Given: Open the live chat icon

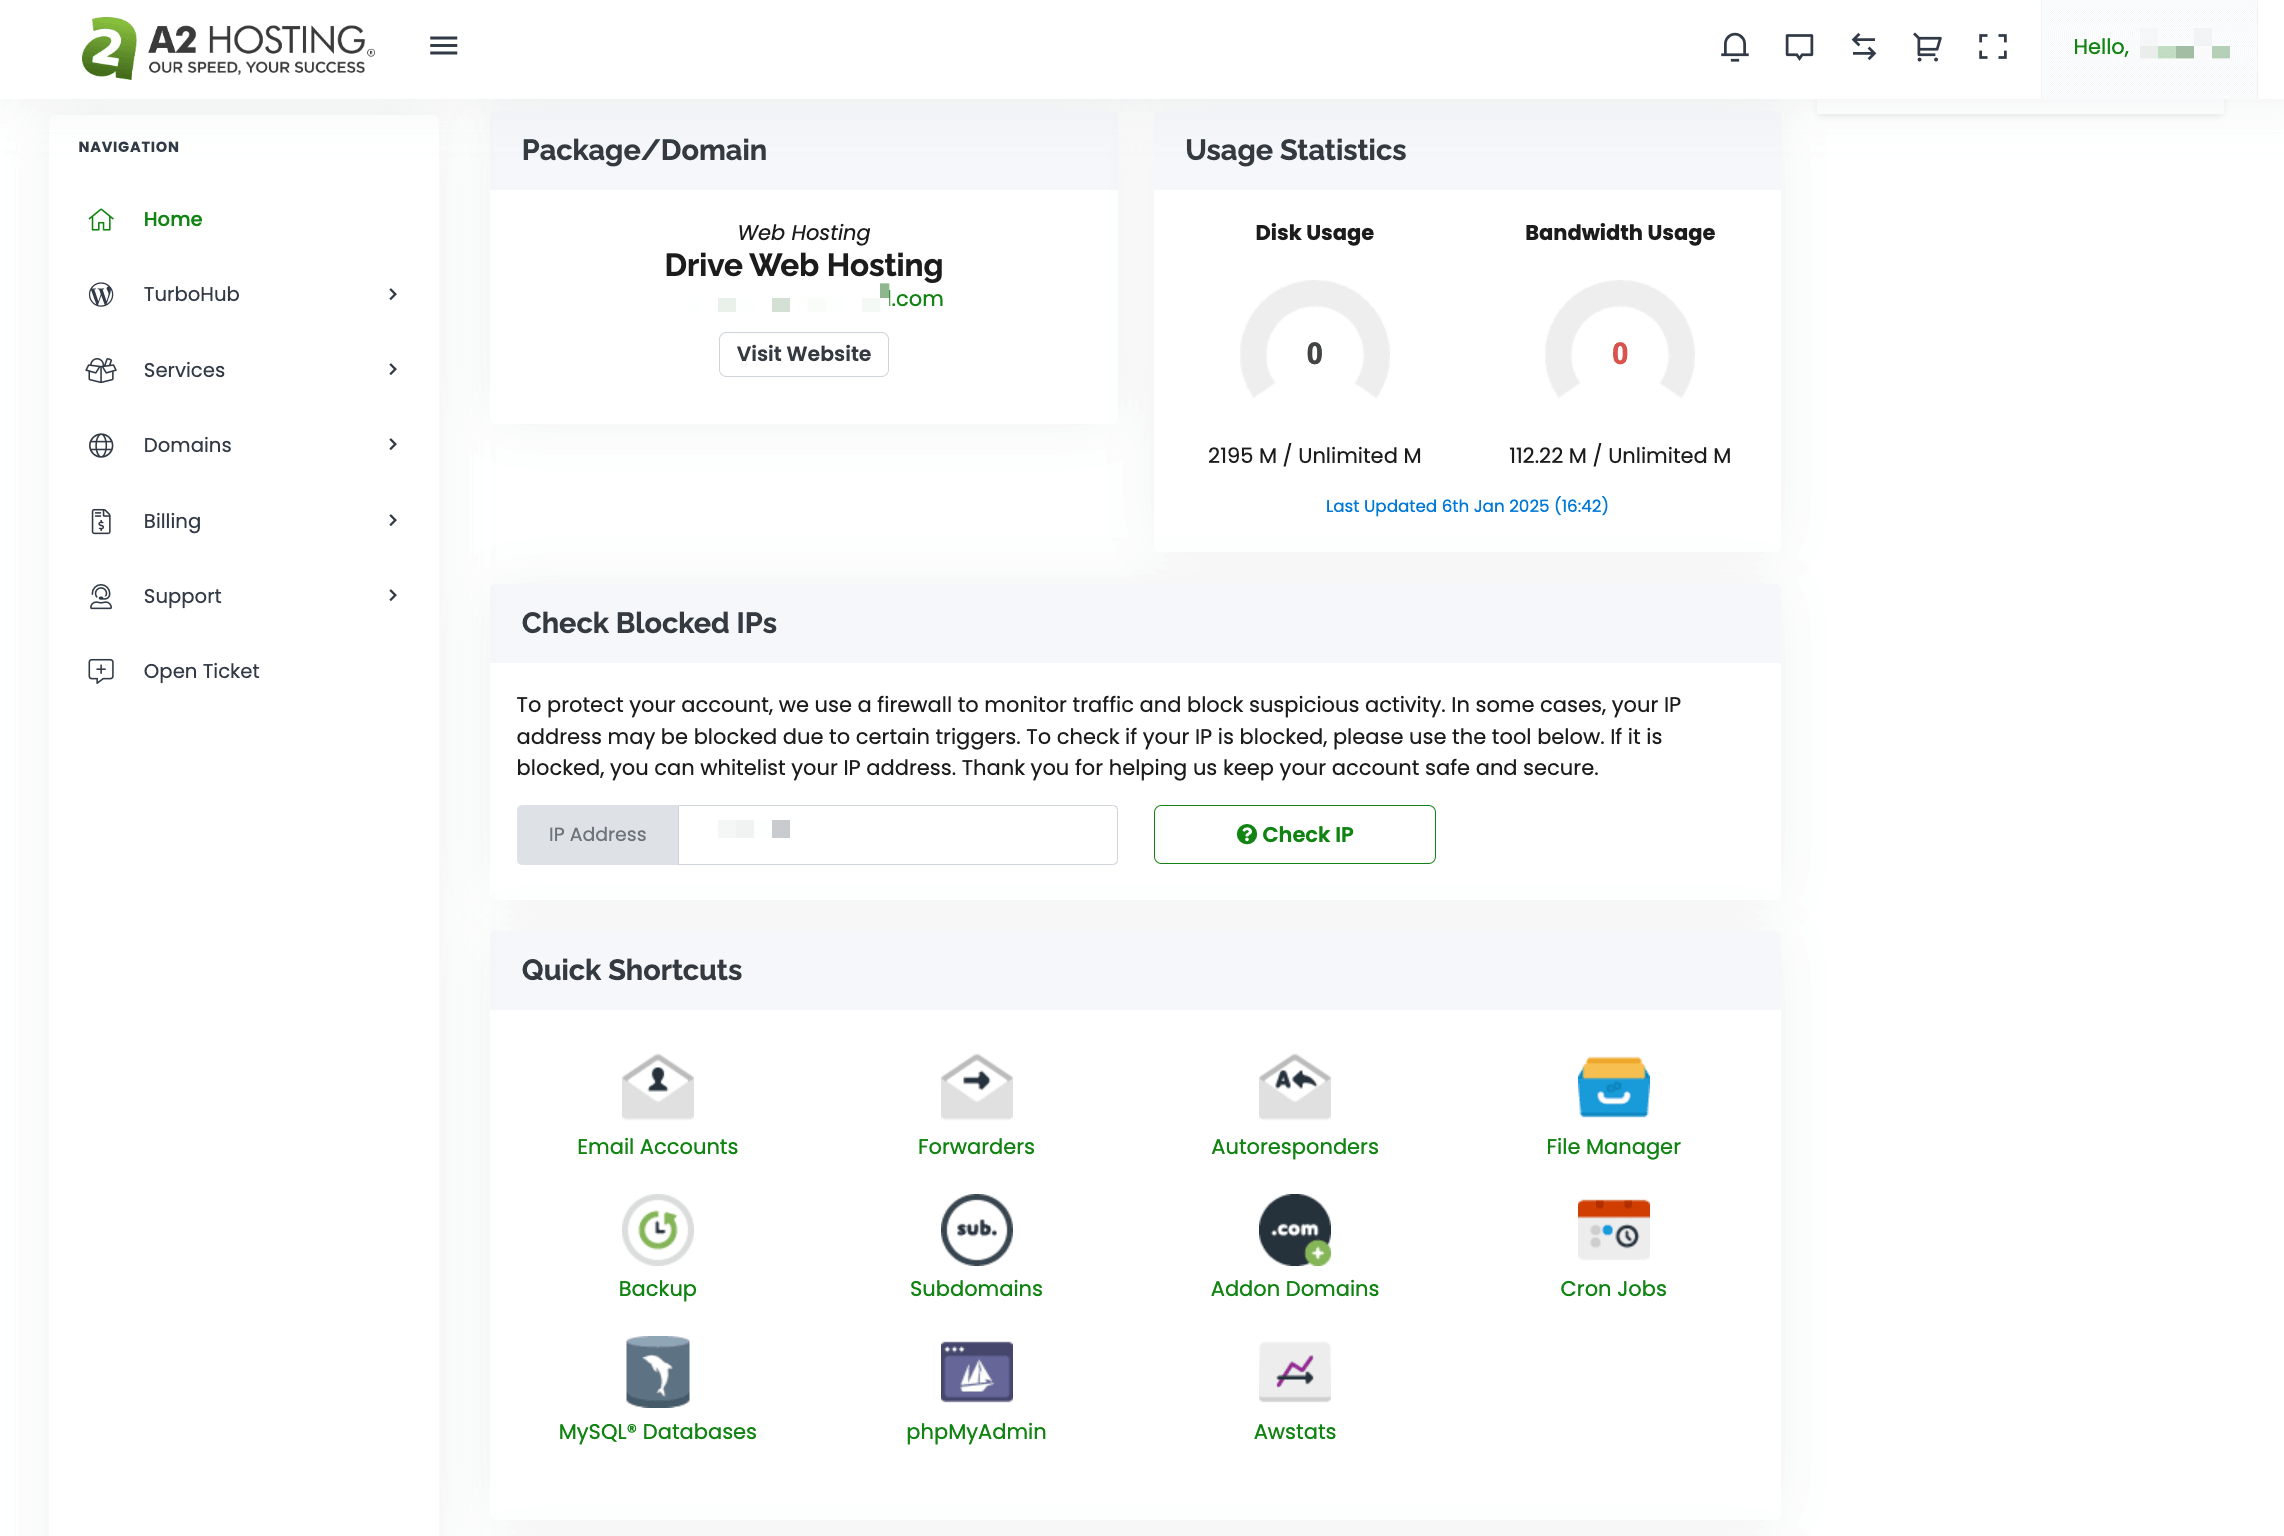Looking at the screenshot, I should tap(1799, 46).
